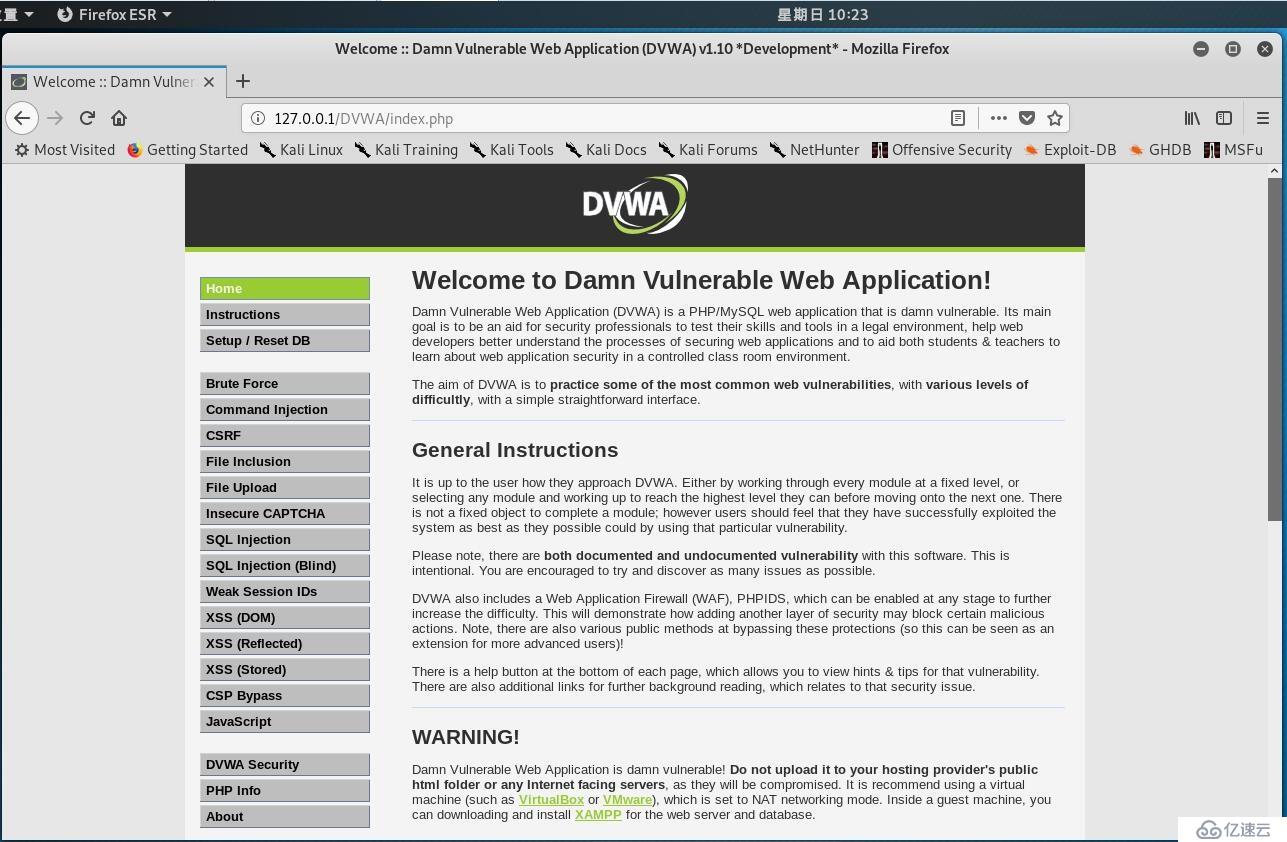
Task: Open the Firefox hamburger menu
Action: [1263, 118]
